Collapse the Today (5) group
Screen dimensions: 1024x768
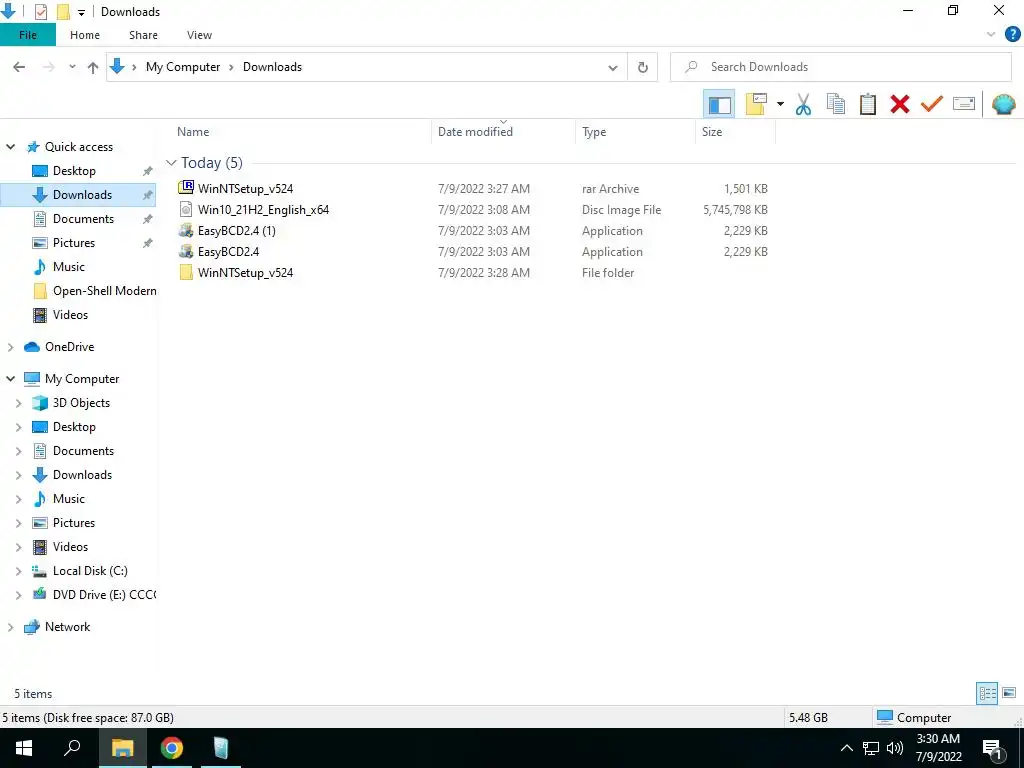click(x=171, y=163)
